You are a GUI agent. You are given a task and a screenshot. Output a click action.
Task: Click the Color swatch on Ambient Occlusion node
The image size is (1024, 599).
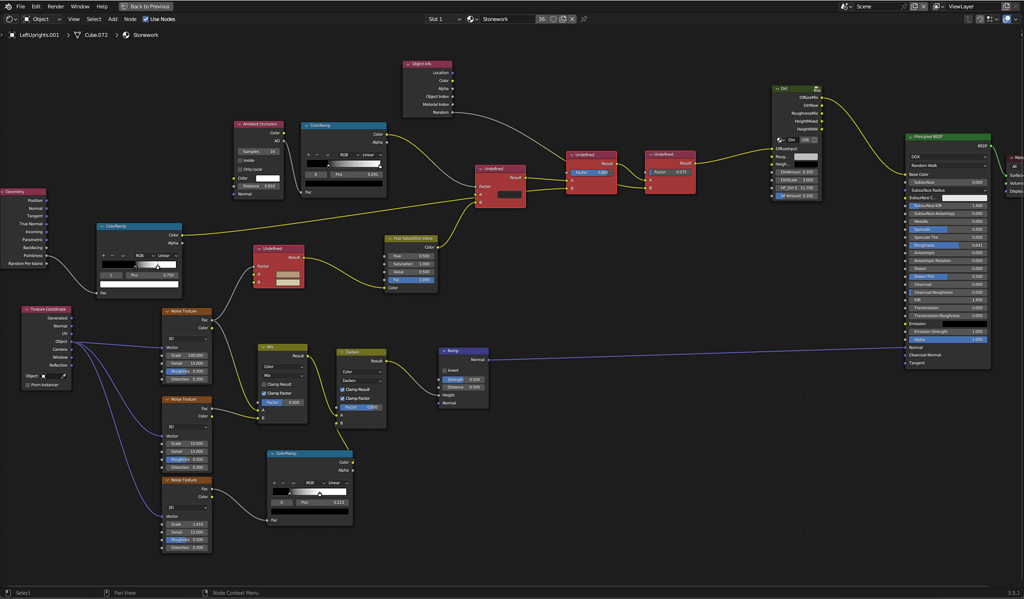click(x=268, y=178)
